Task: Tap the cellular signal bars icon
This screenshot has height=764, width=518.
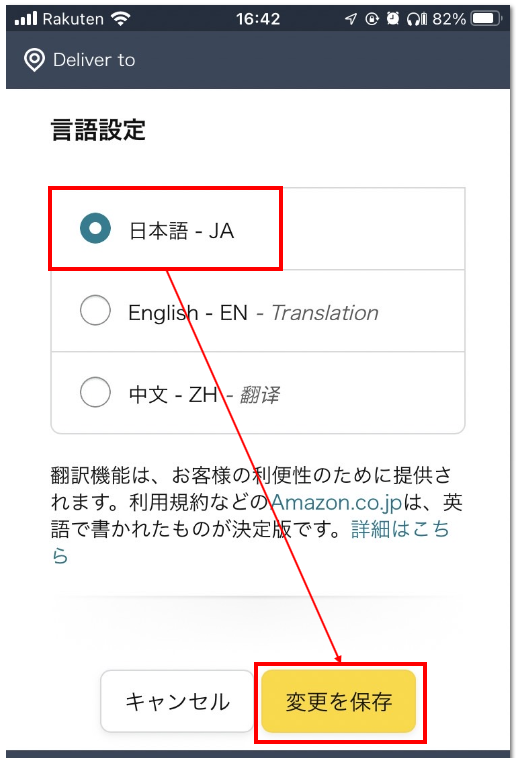Action: pos(26,19)
